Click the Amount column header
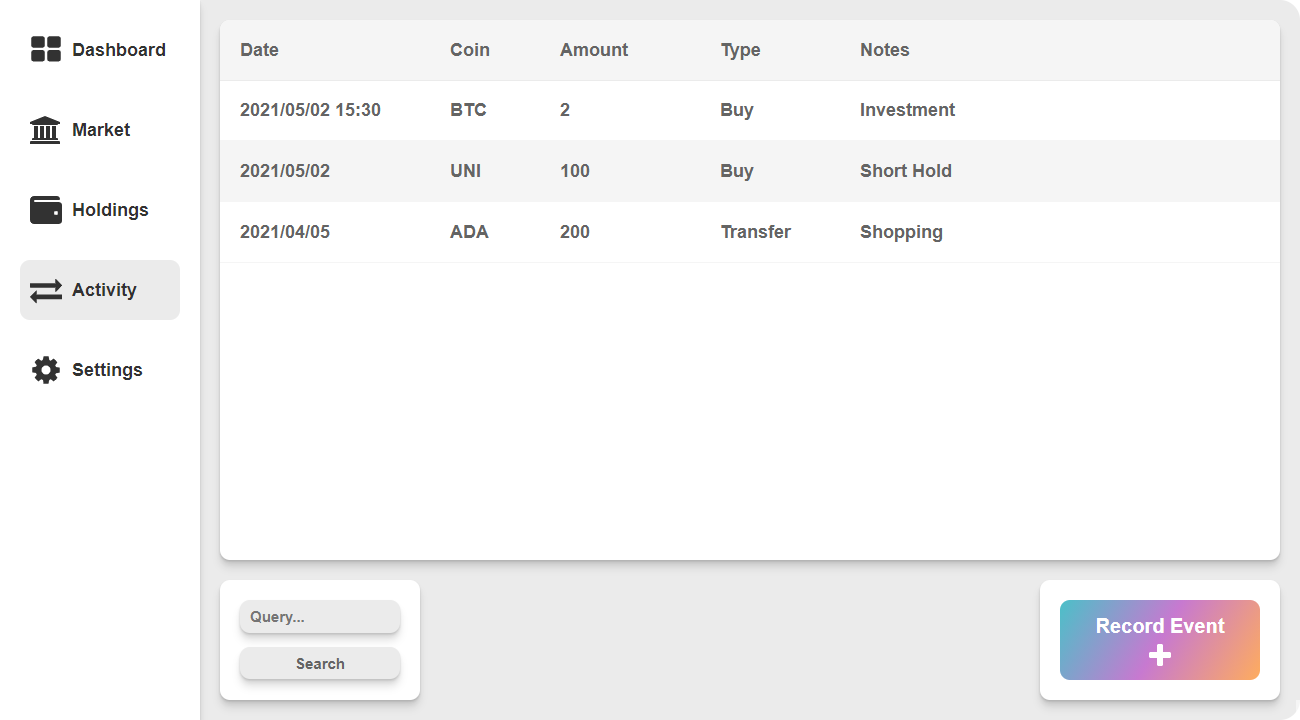This screenshot has width=1300, height=720. click(594, 50)
